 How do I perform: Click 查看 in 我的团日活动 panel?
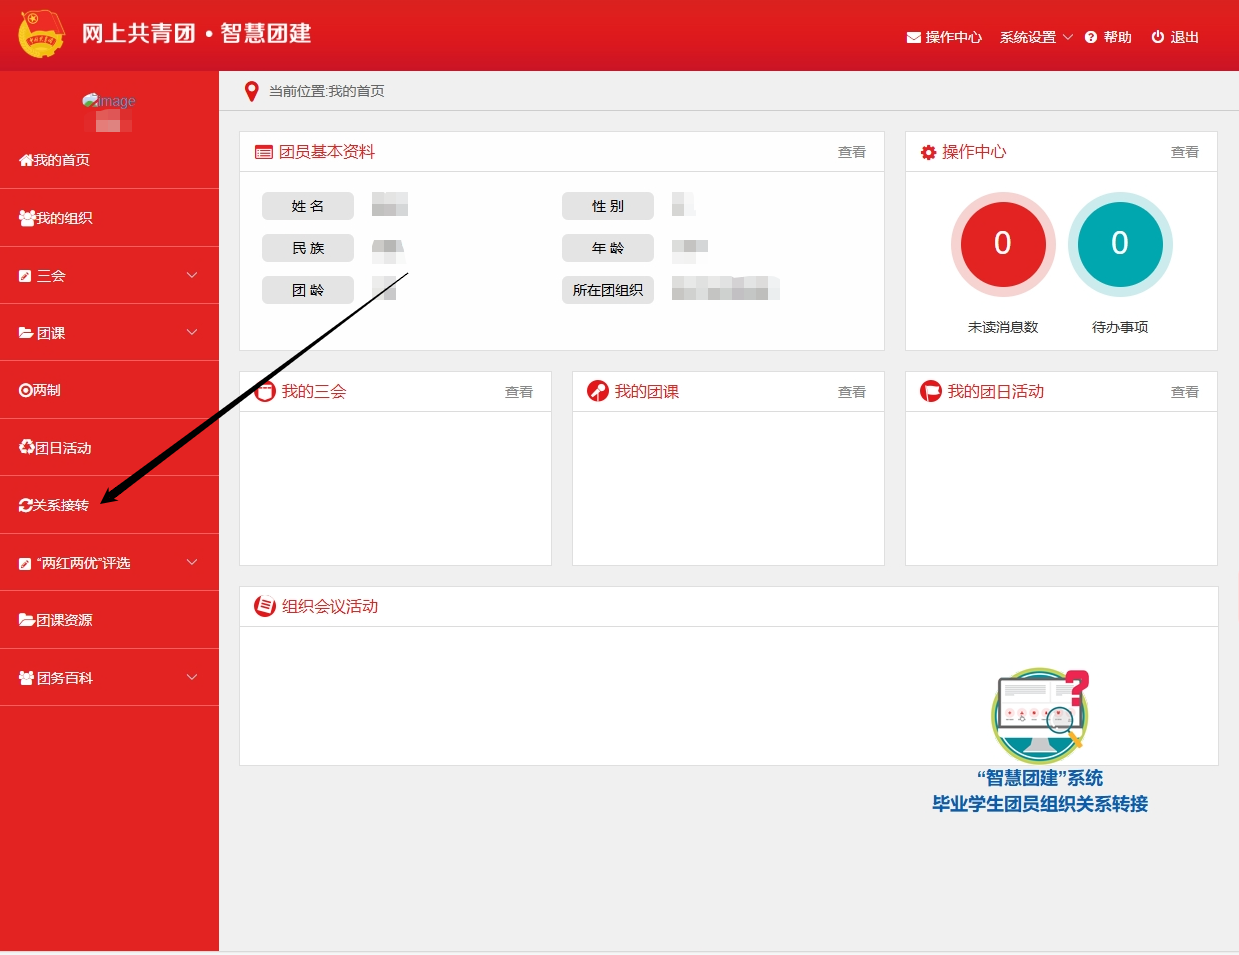coord(1185,392)
